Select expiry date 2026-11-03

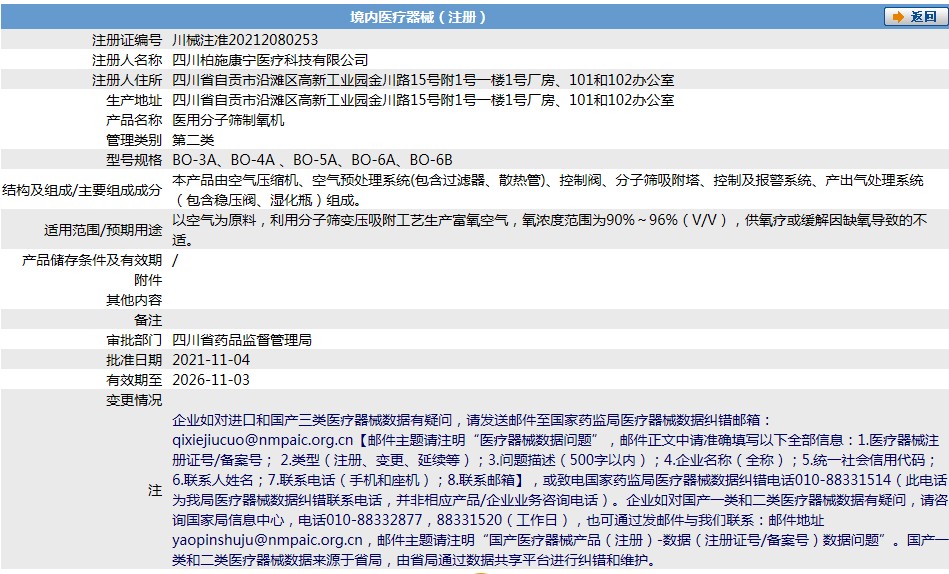pyautogui.click(x=211, y=380)
